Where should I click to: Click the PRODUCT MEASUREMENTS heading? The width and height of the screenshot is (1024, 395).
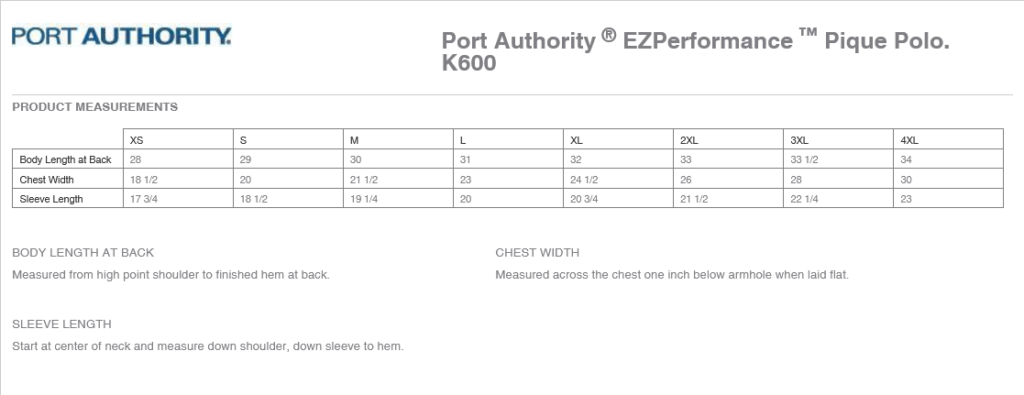pyautogui.click(x=95, y=107)
